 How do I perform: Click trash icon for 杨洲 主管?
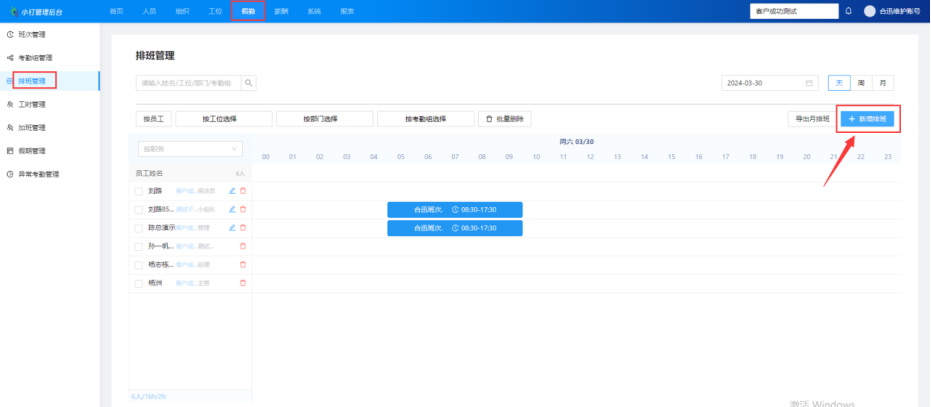click(x=242, y=283)
